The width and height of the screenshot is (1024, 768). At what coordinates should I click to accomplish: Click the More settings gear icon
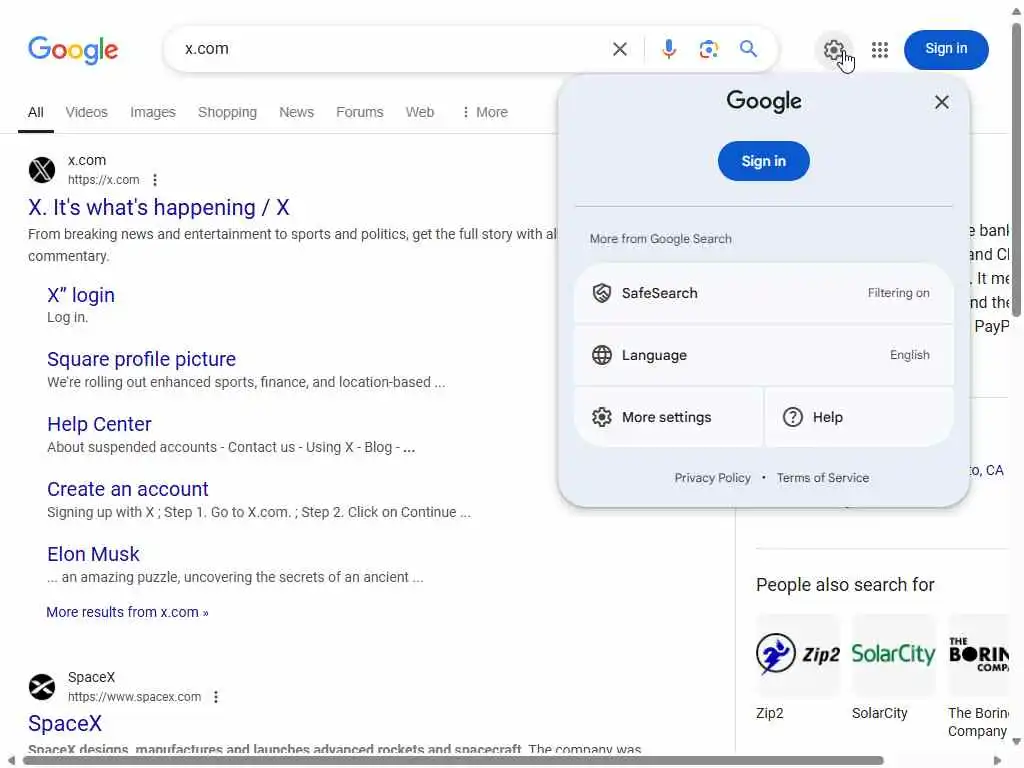pos(601,417)
